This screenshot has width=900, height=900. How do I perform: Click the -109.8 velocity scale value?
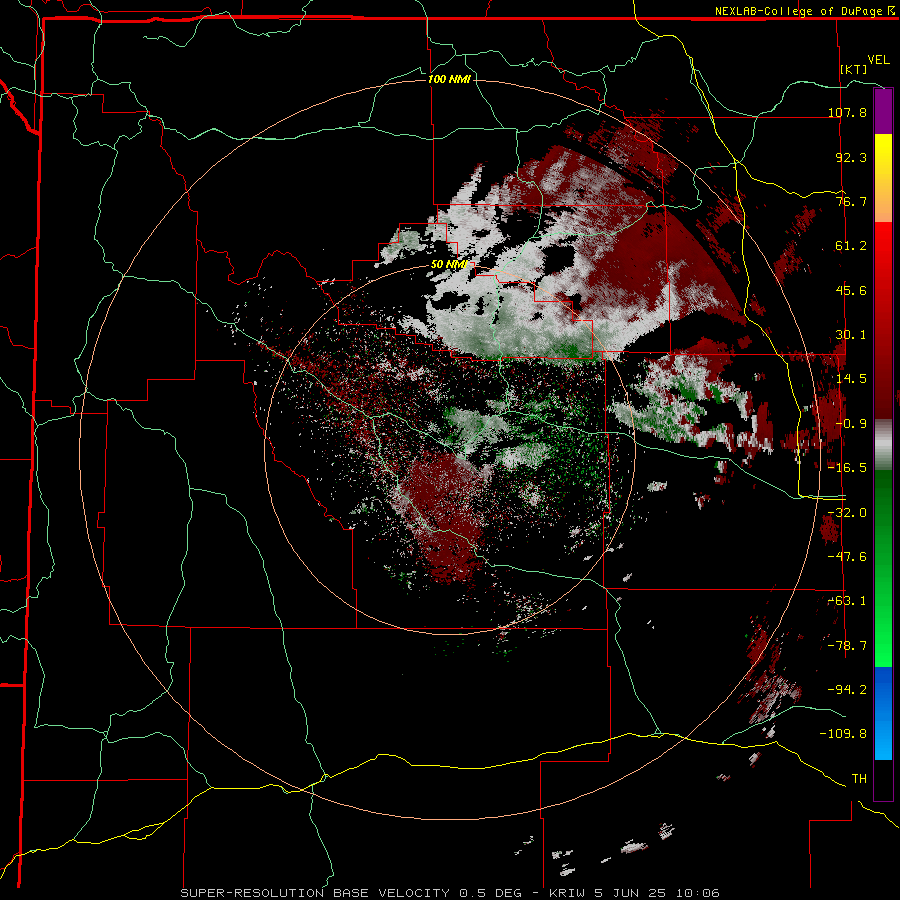(x=843, y=734)
